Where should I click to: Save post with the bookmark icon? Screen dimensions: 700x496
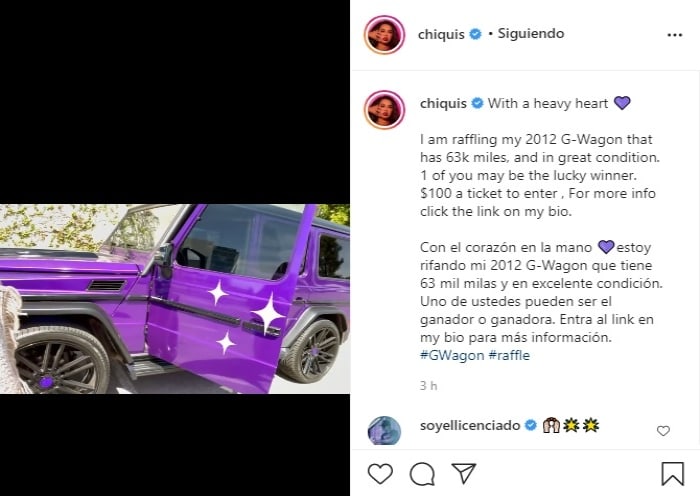pos(672,474)
